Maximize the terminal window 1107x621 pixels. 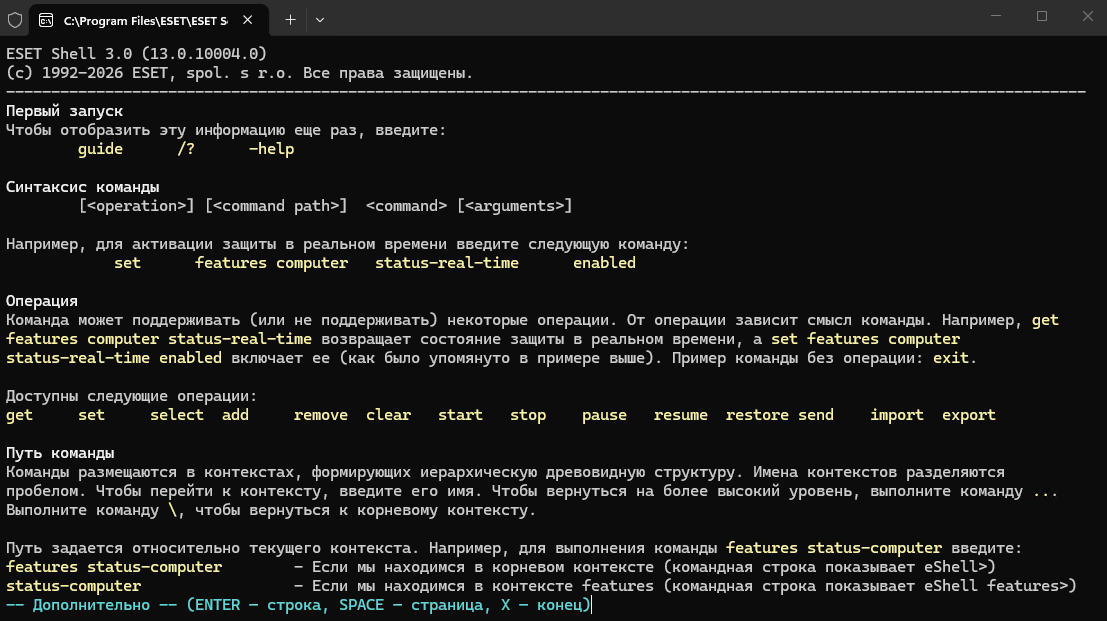pos(1042,16)
